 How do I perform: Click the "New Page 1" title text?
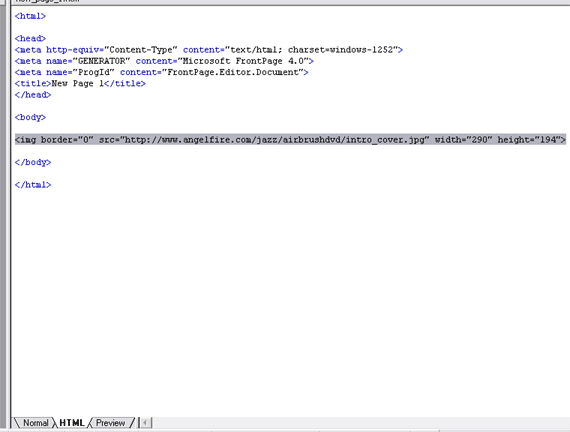click(77, 84)
